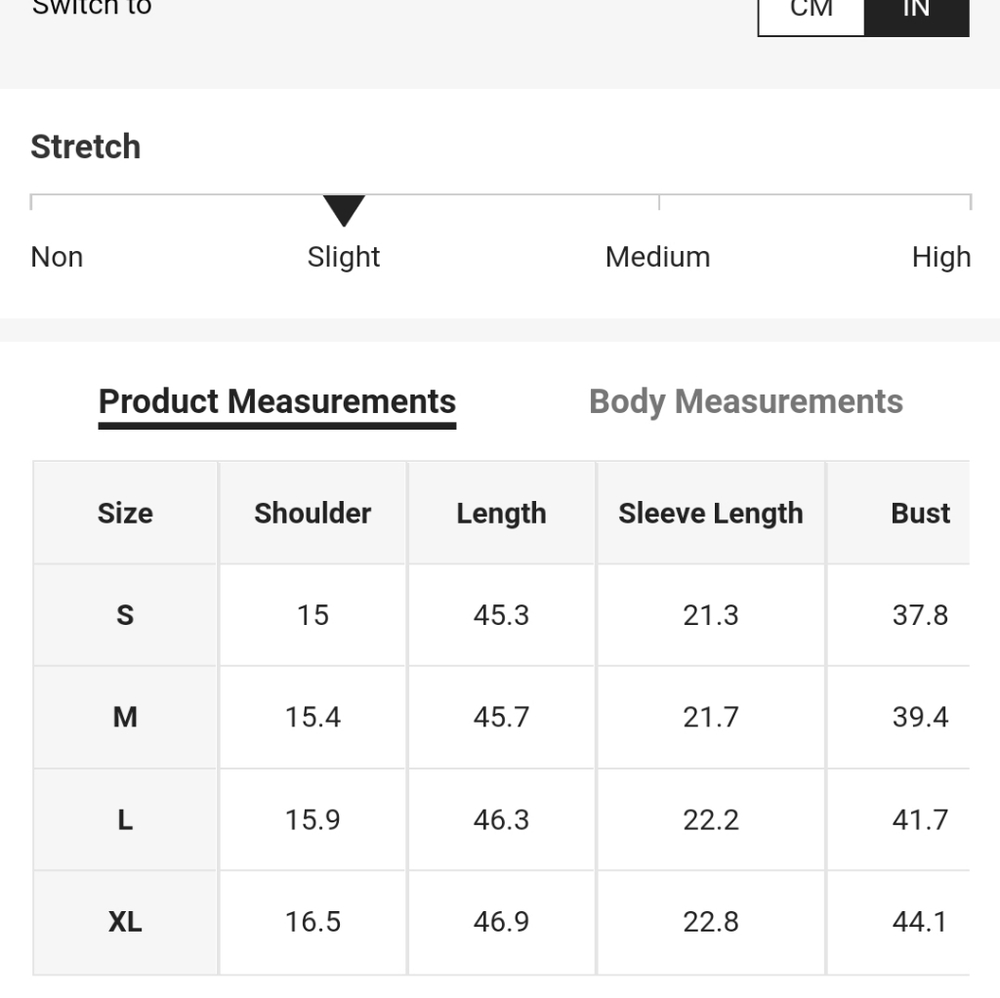
Task: Open the Body Measurements tab
Action: [x=746, y=402]
